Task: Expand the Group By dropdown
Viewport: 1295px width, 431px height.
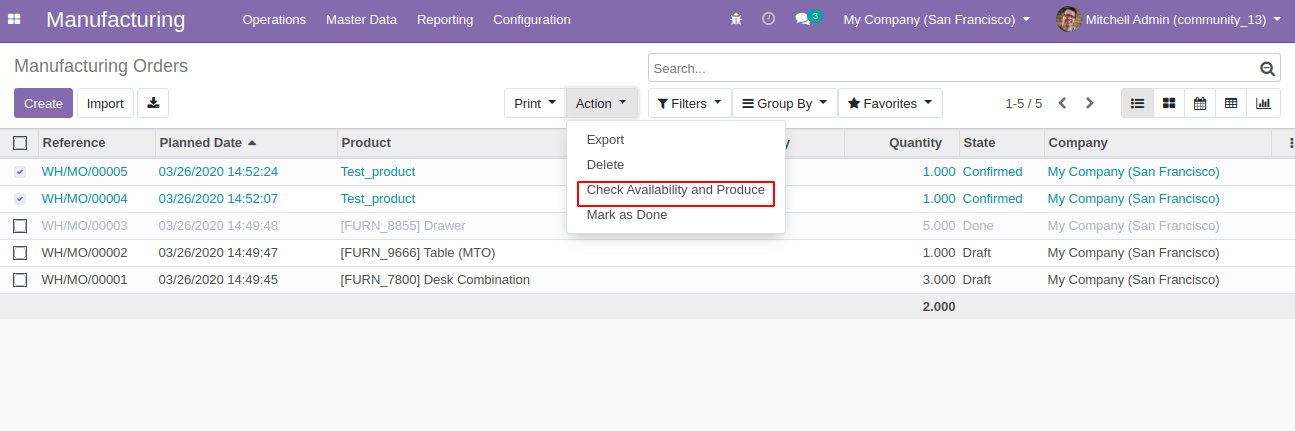Action: [784, 103]
